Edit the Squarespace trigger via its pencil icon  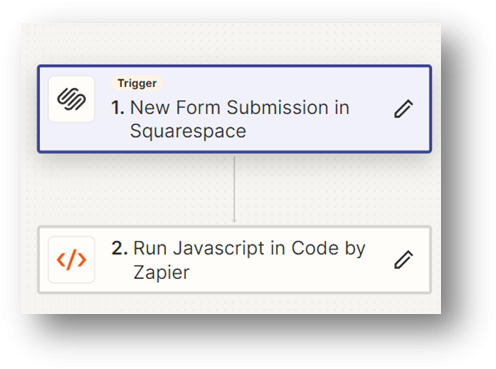(x=404, y=109)
